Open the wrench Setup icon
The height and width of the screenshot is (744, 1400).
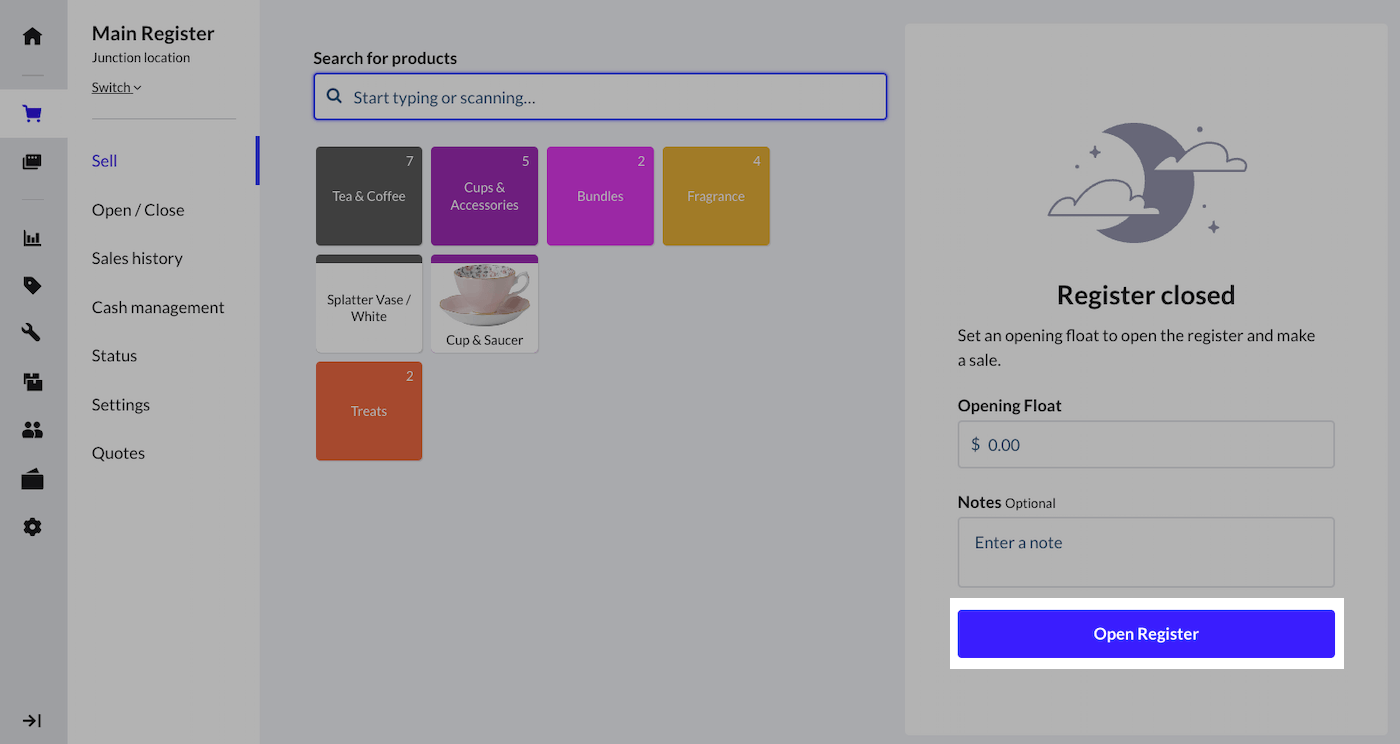pos(32,333)
